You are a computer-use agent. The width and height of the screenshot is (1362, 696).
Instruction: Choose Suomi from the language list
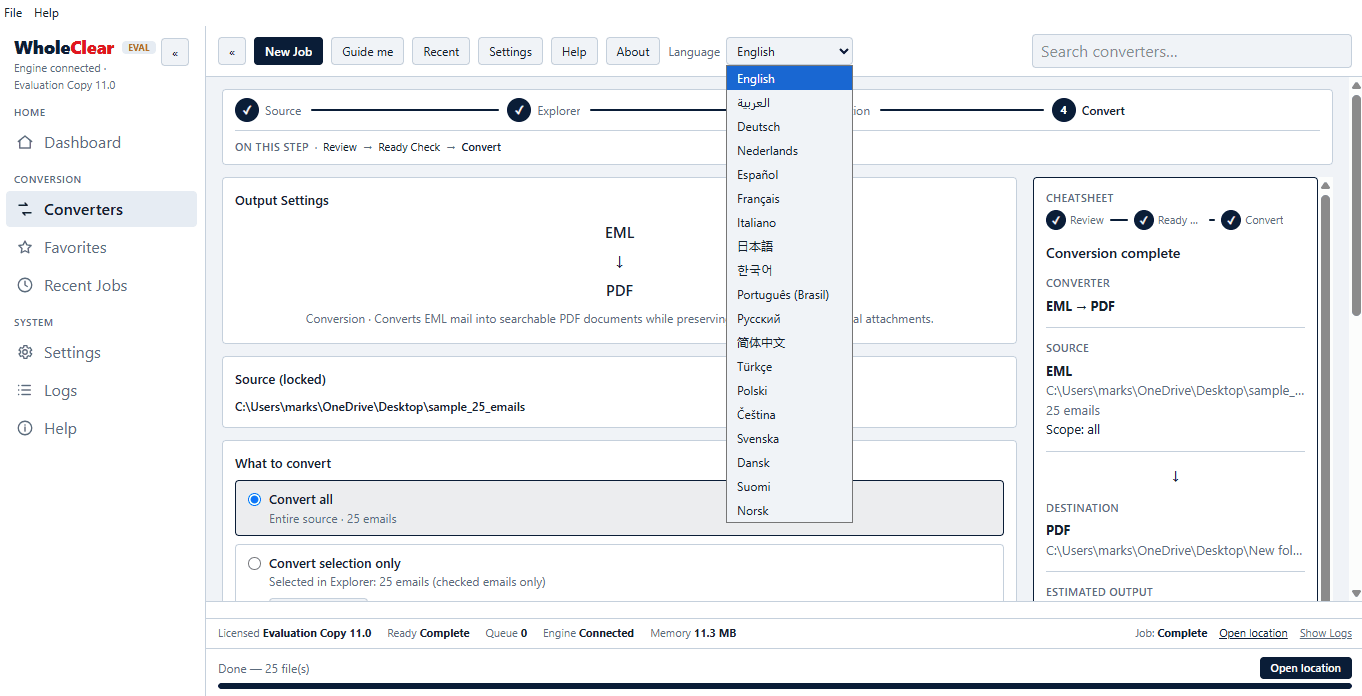click(789, 487)
